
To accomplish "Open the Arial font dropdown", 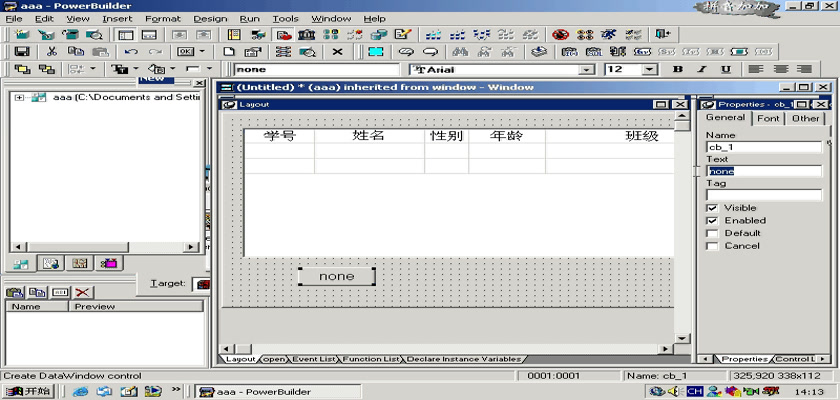I will (x=587, y=70).
